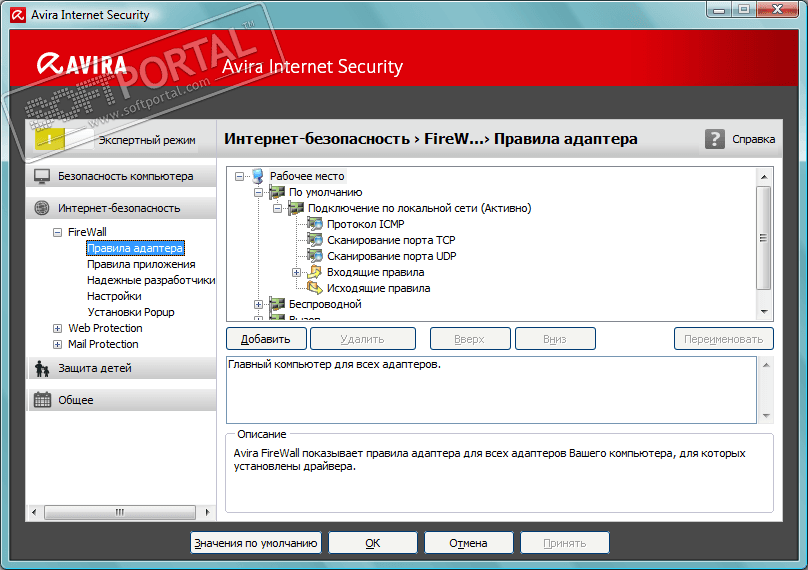
Task: Click the adapter icon beside Беспроводной
Action: (277, 304)
